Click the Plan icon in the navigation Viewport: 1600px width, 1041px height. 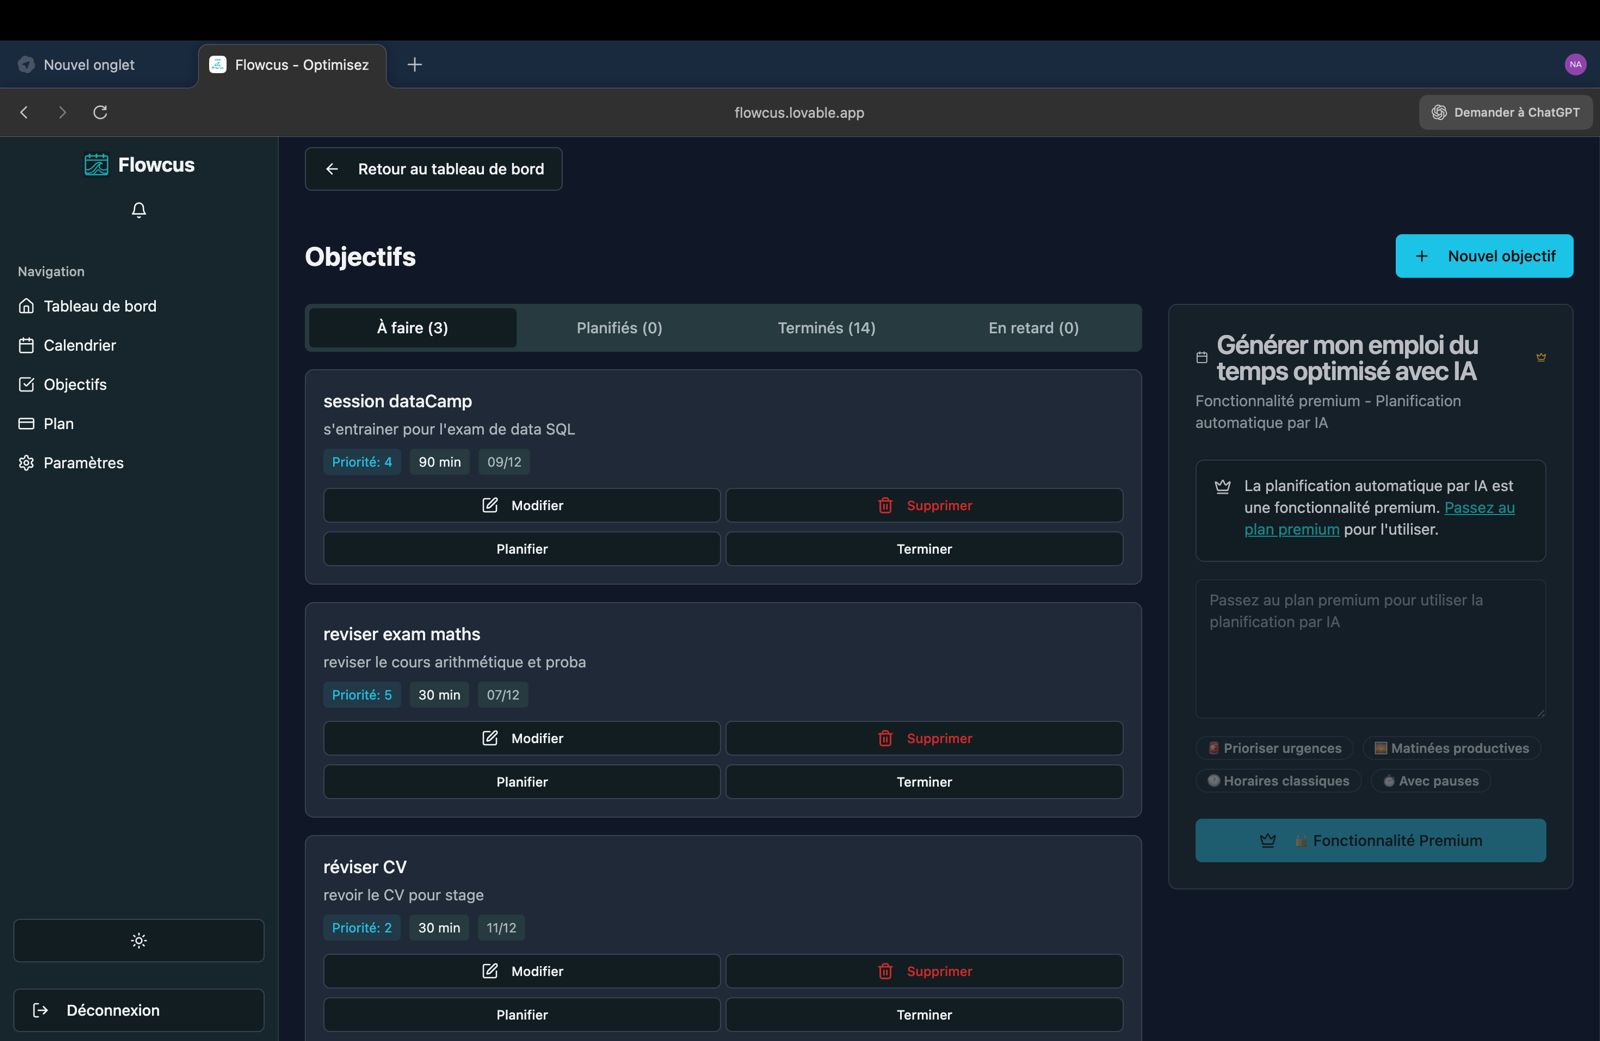(26, 423)
